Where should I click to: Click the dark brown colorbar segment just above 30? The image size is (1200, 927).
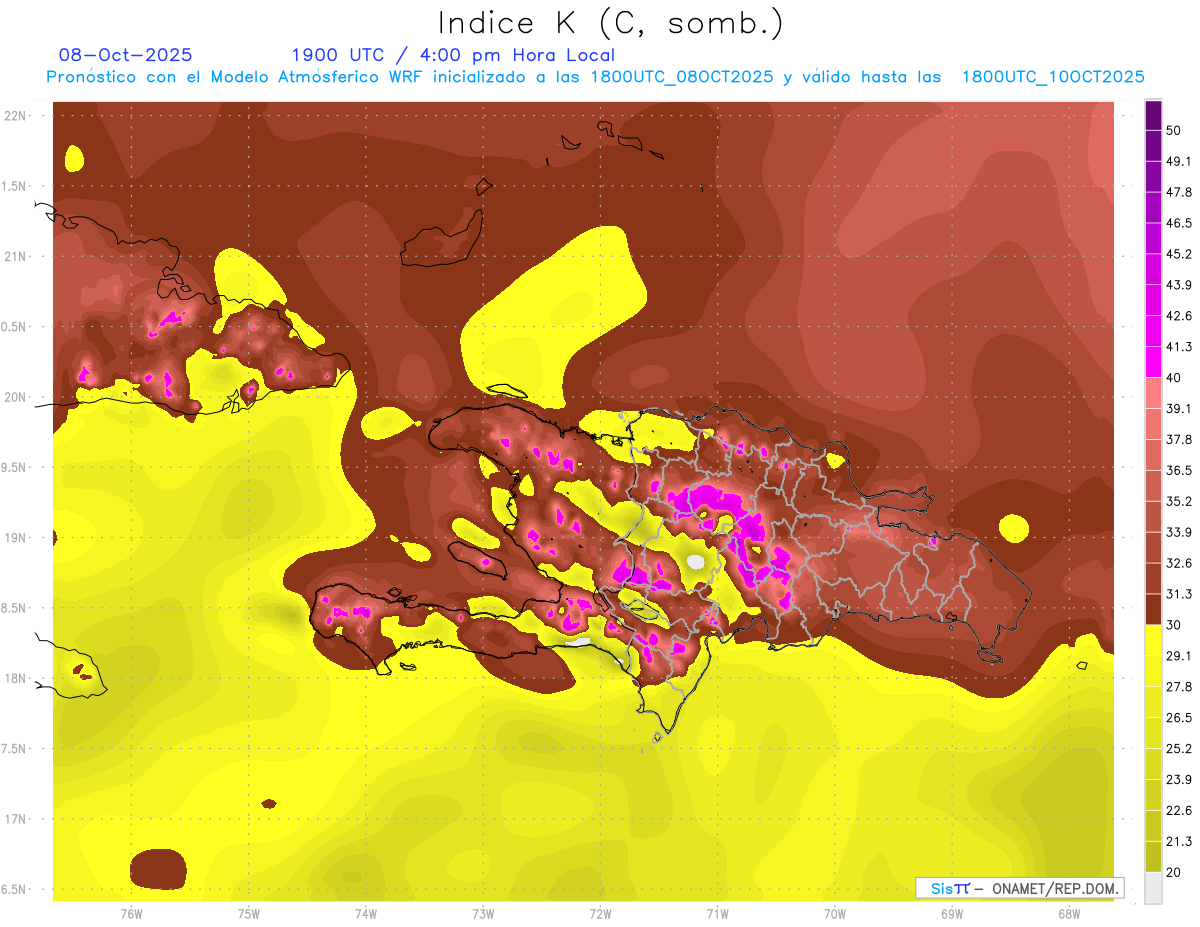[1154, 609]
